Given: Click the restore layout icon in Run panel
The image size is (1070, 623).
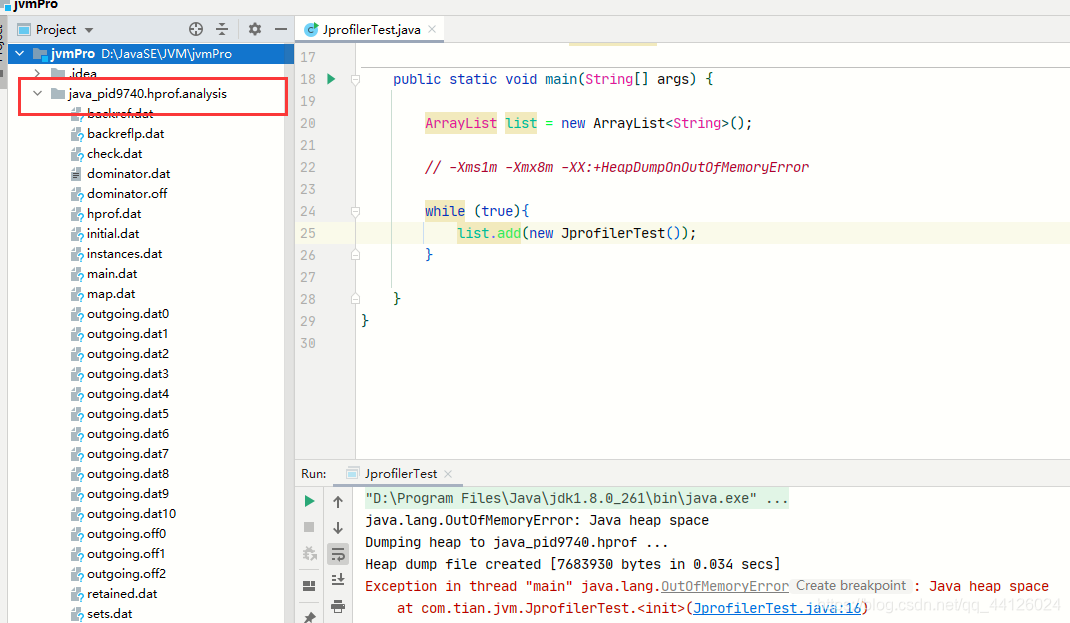Looking at the screenshot, I should (309, 585).
